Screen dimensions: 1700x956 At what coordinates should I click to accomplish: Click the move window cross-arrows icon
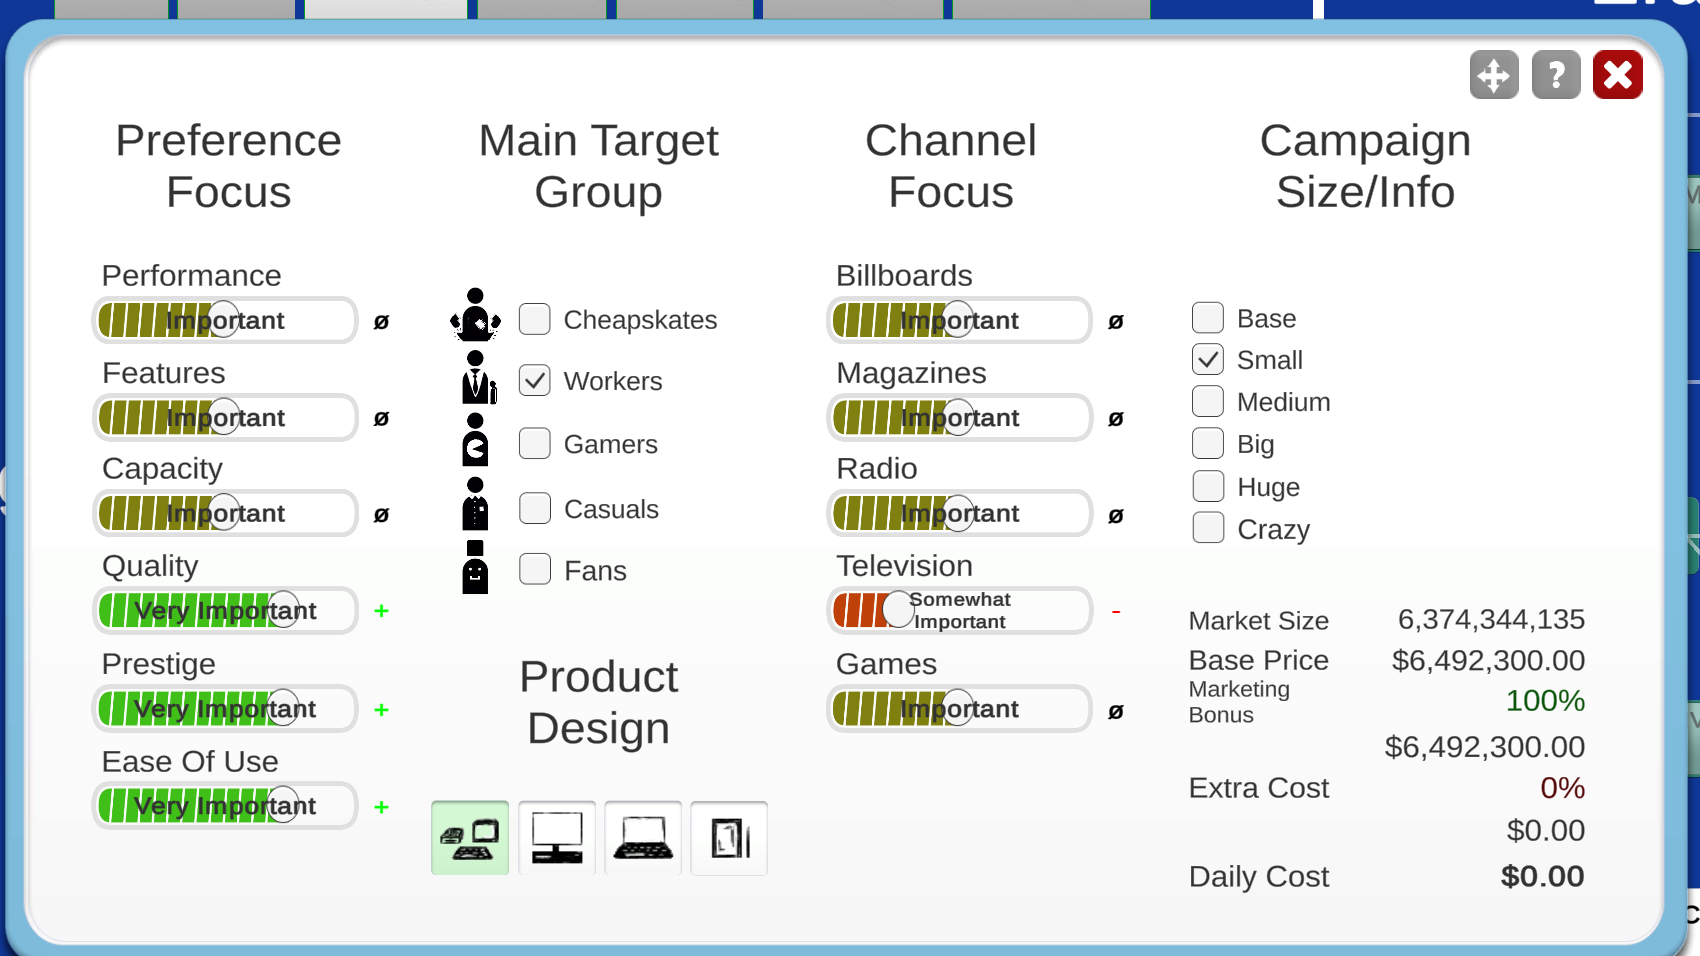click(x=1494, y=75)
